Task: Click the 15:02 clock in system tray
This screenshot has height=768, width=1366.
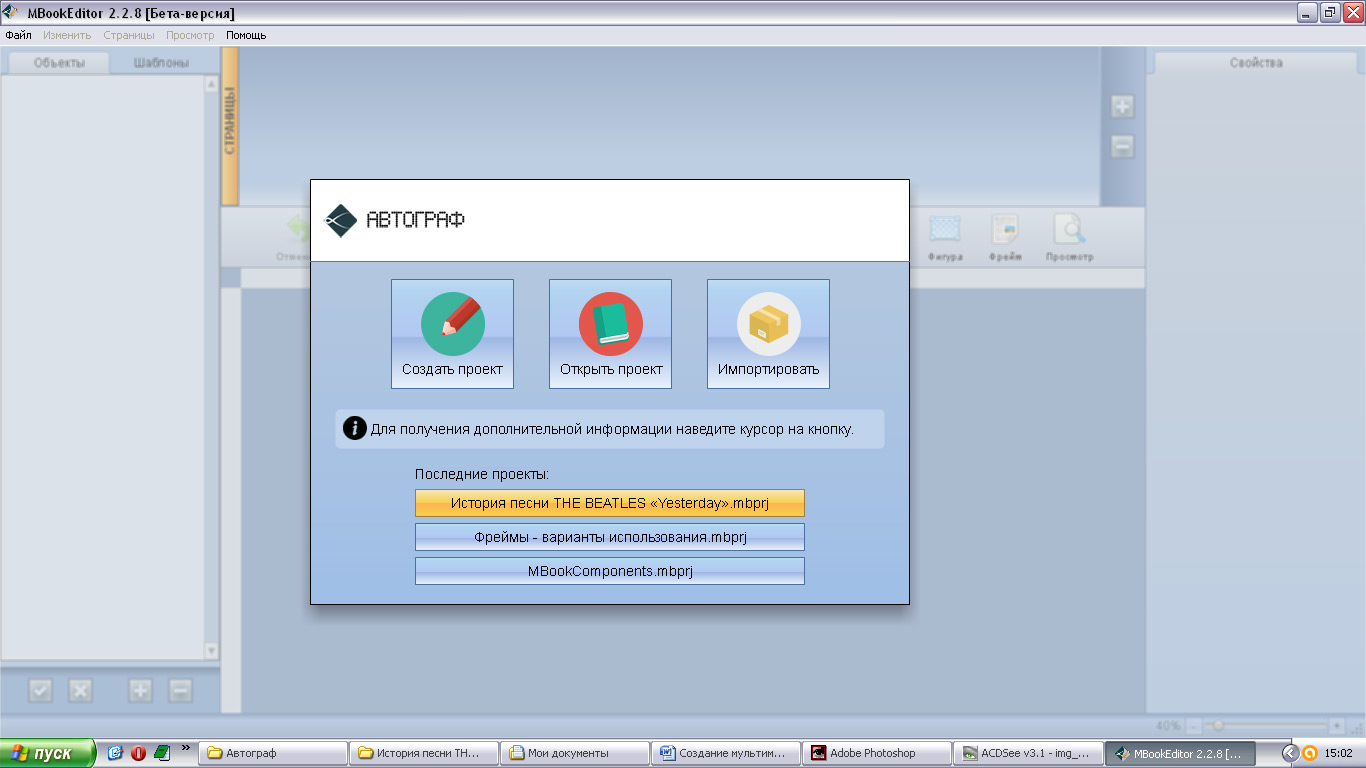Action: pos(1338,753)
